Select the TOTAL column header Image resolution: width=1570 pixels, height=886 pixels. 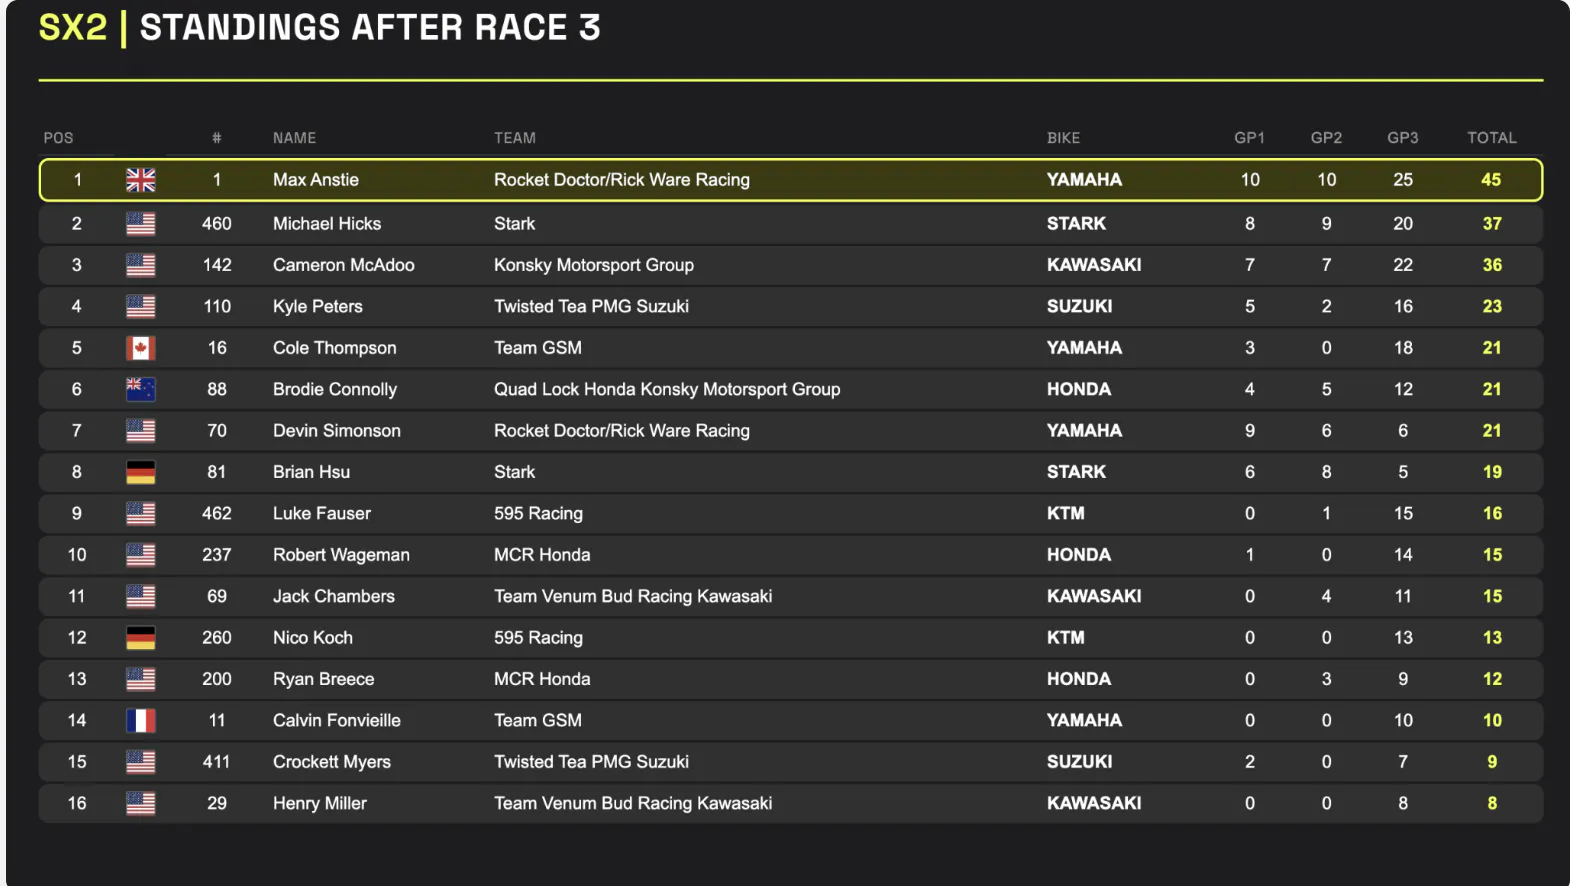point(1491,138)
